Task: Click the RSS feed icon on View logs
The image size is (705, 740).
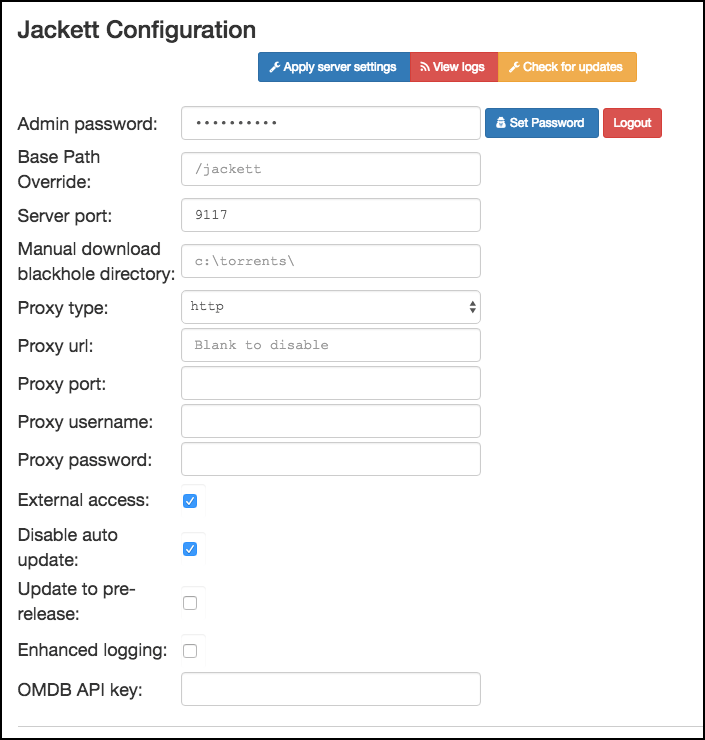Action: pyautogui.click(x=425, y=67)
